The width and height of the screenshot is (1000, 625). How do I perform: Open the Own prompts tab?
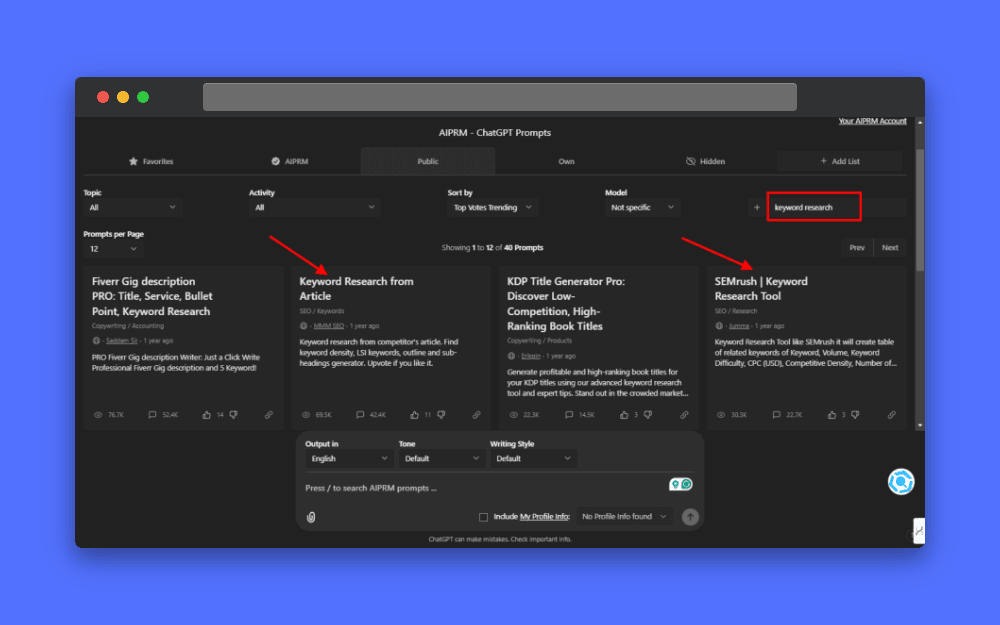point(566,161)
